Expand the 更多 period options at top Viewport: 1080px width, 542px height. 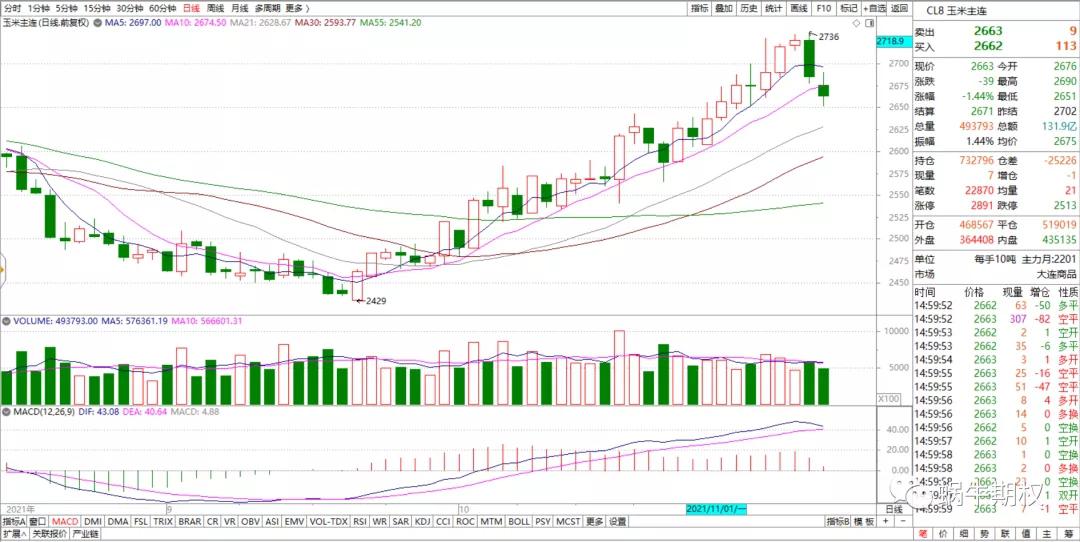(295, 7)
